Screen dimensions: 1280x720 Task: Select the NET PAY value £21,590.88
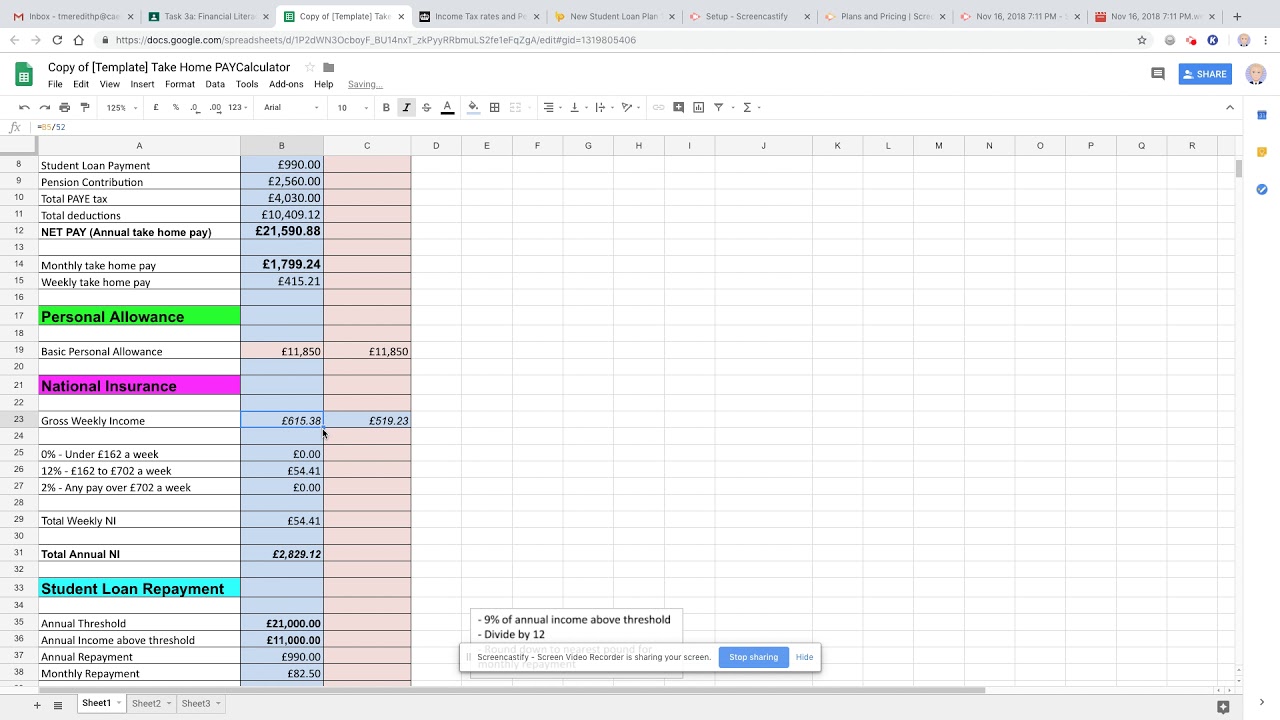coord(282,231)
